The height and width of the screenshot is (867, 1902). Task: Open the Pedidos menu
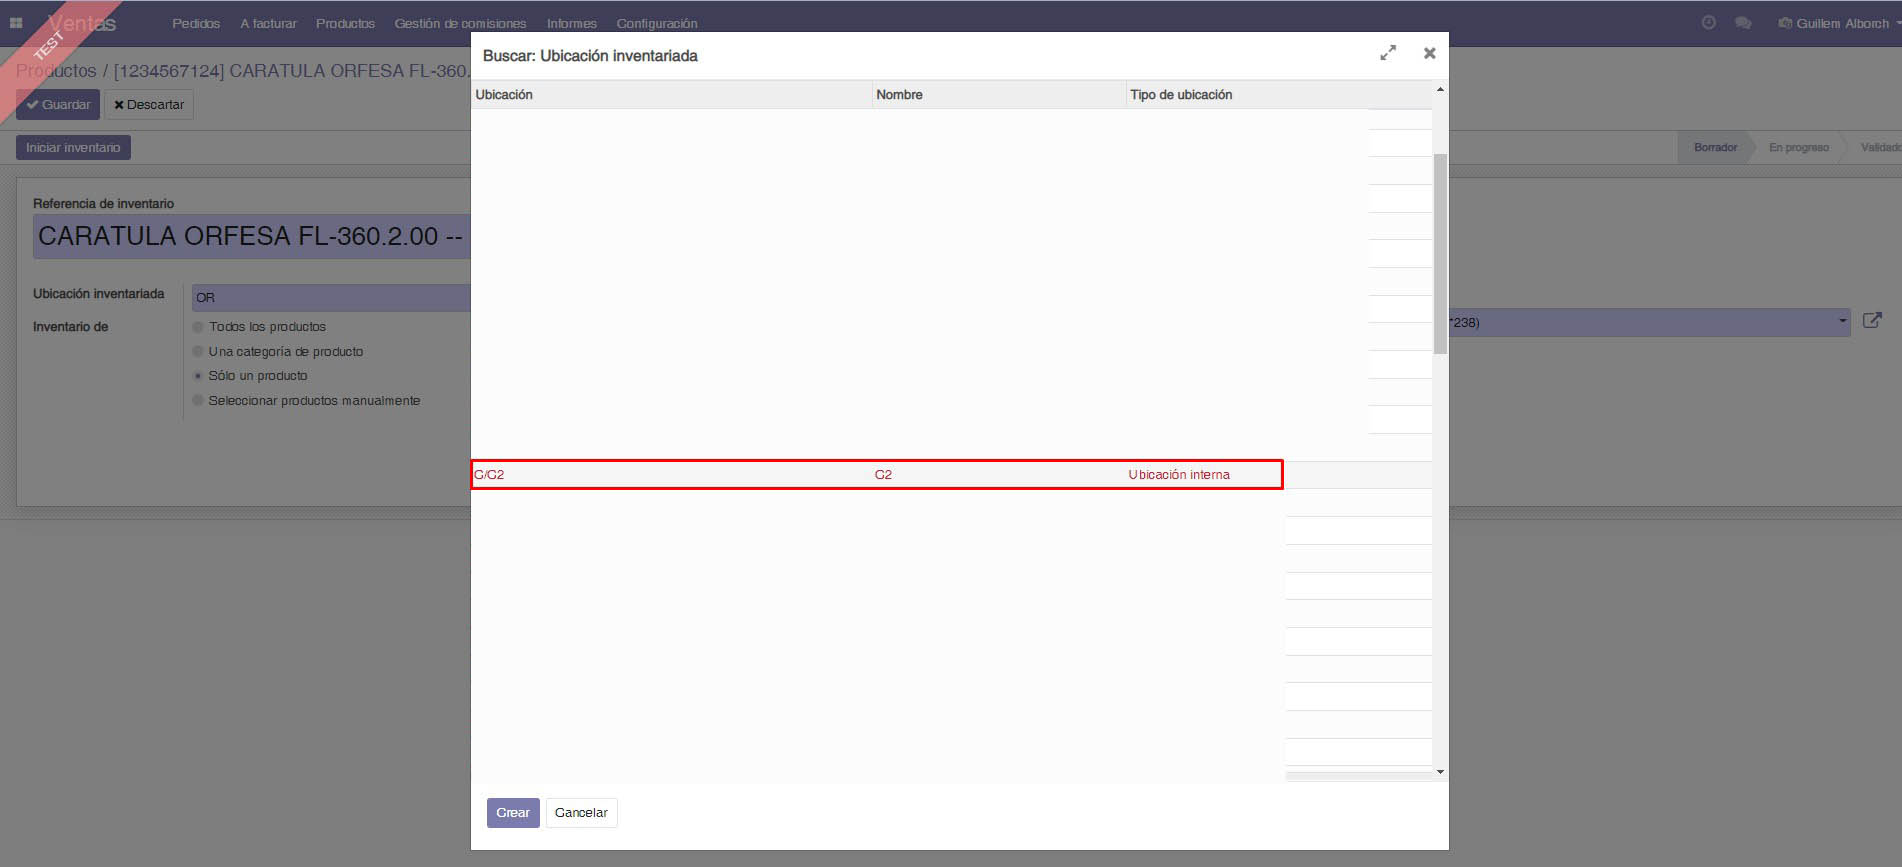[x=196, y=23]
